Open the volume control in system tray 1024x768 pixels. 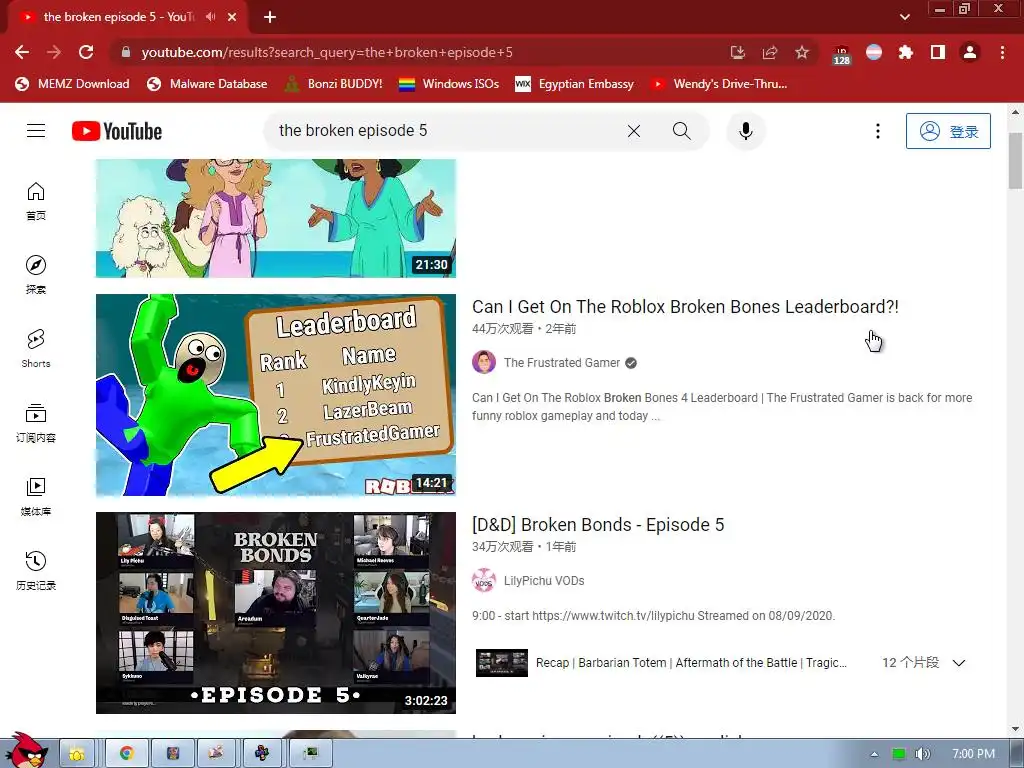pyautogui.click(x=922, y=754)
